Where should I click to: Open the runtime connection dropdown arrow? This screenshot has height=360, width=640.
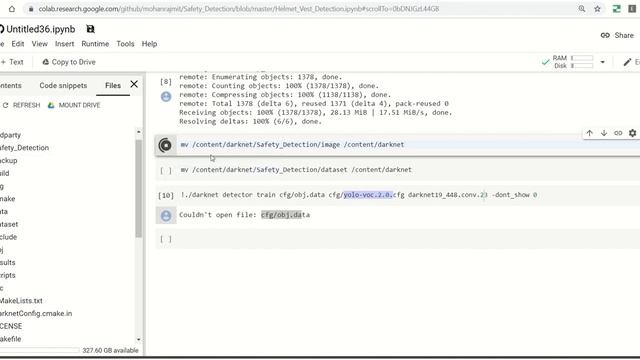coord(602,62)
